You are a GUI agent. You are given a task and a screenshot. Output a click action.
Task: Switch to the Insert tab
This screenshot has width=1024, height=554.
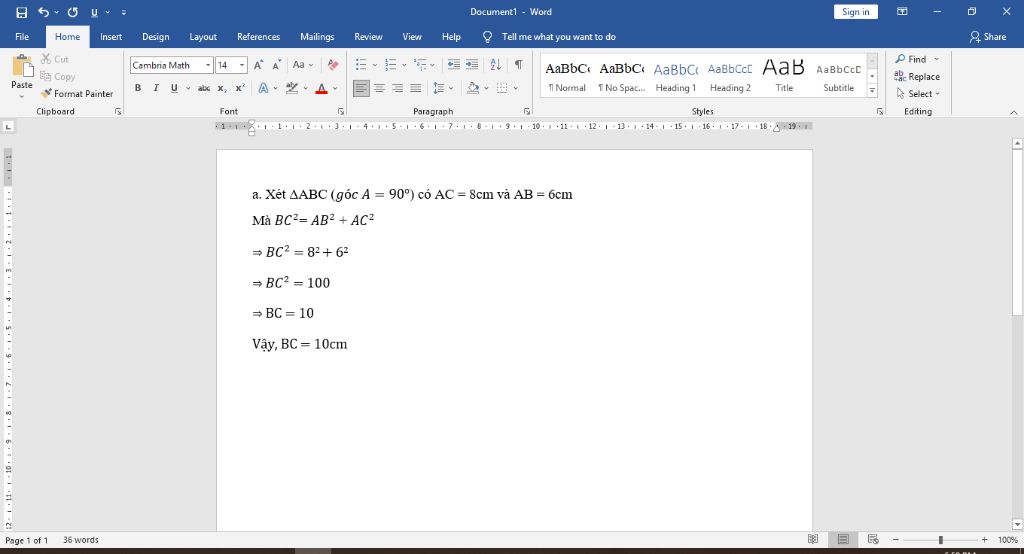click(x=111, y=37)
